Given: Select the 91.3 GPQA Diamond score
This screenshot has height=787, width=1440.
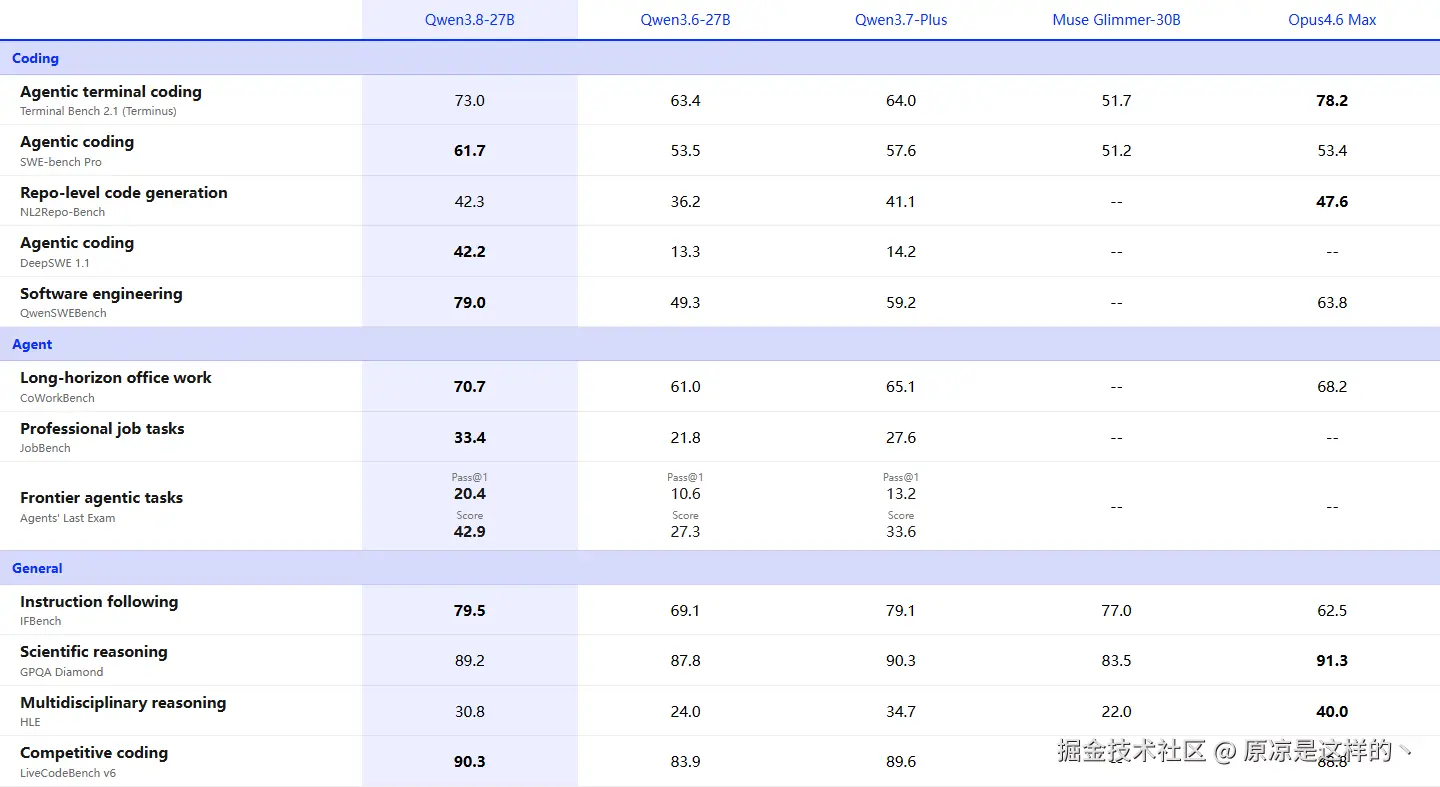Looking at the screenshot, I should [1332, 661].
